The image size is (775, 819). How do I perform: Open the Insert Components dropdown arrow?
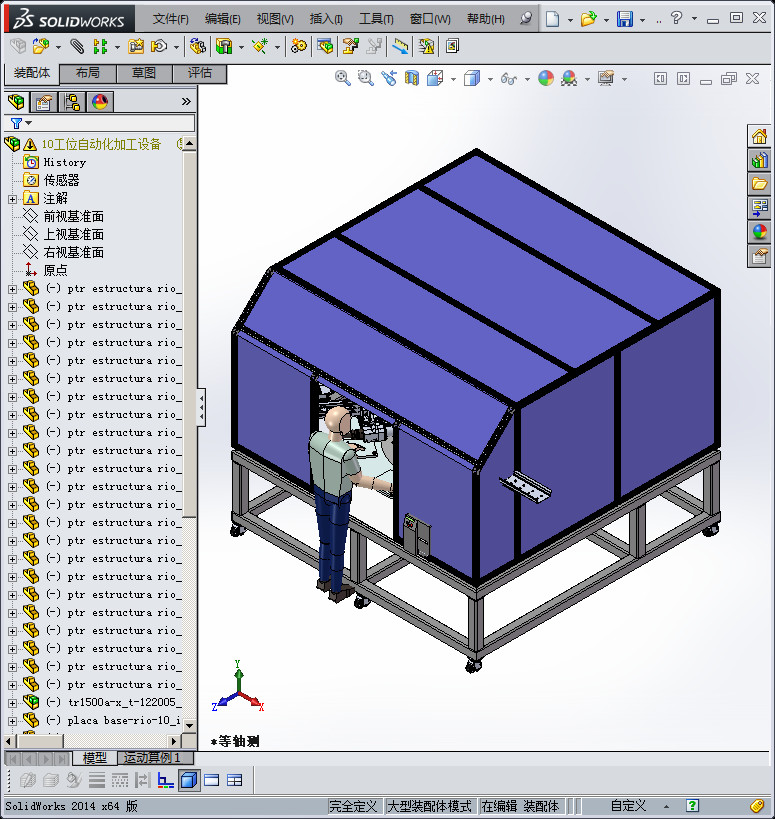[58, 48]
